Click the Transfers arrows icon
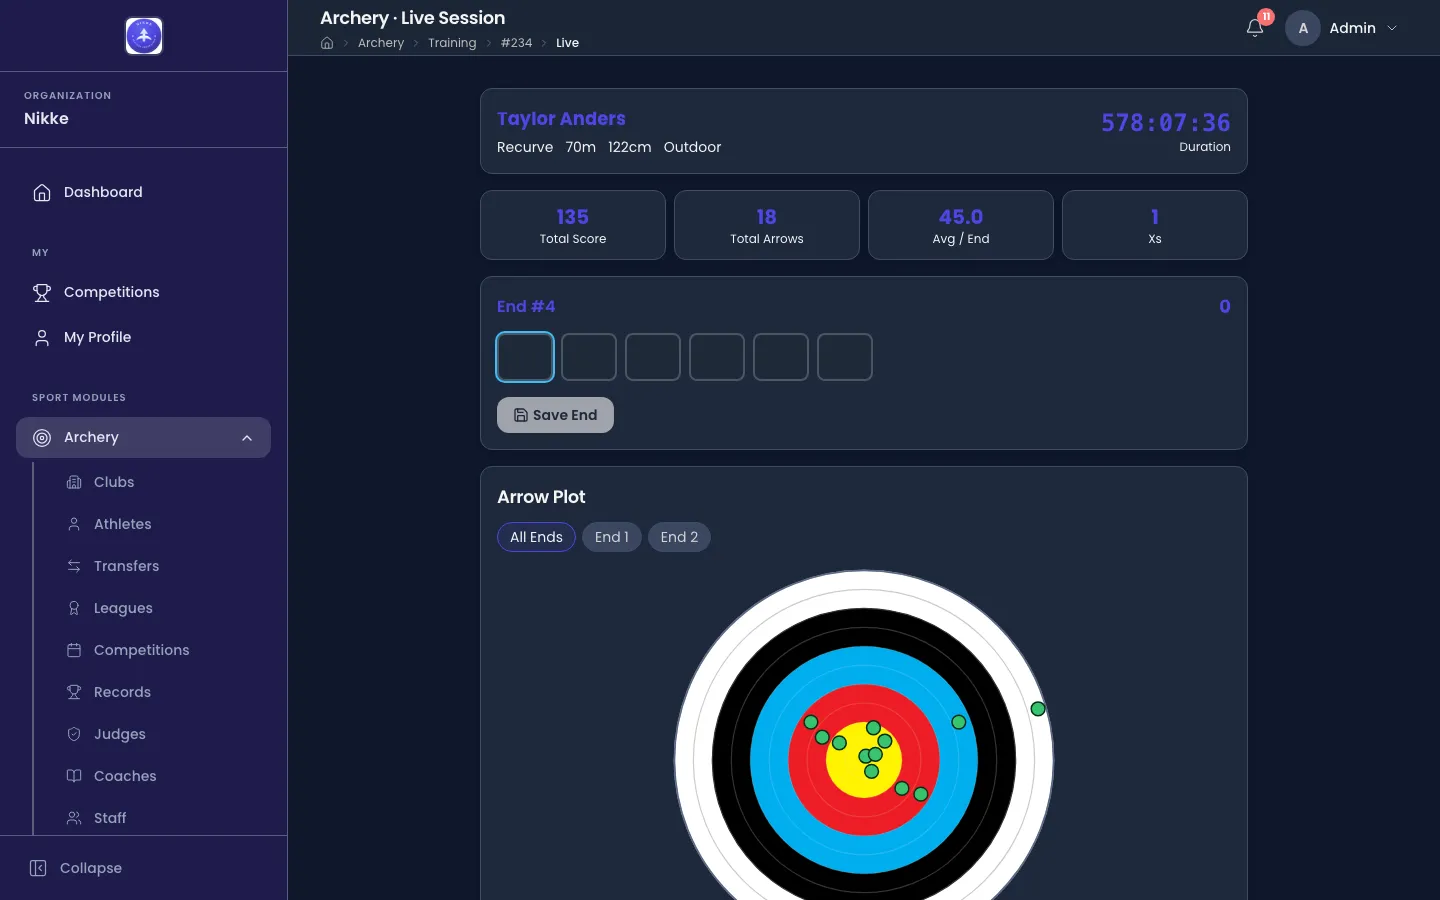1440x900 pixels. [74, 566]
